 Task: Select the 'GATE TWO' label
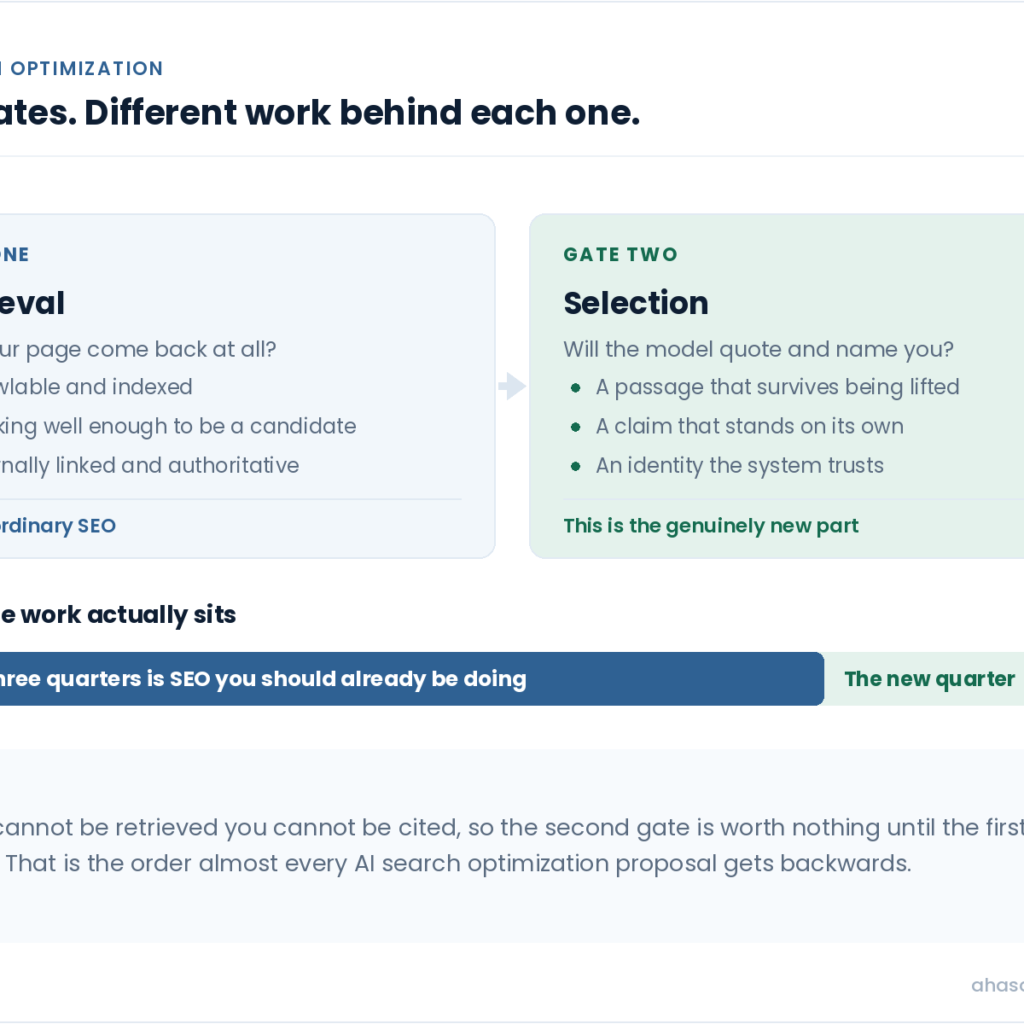click(x=621, y=254)
